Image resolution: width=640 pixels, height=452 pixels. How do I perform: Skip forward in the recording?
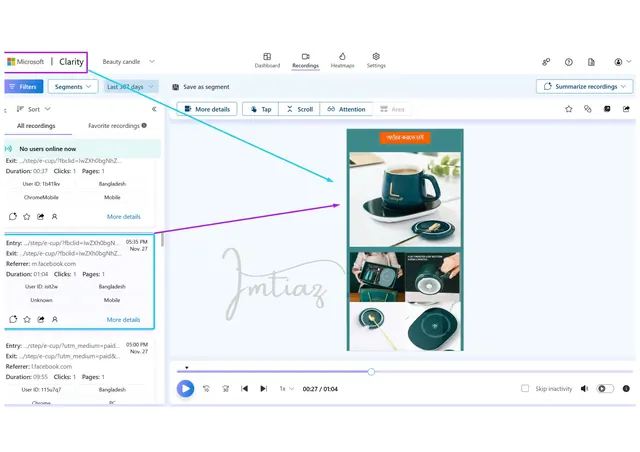[x=225, y=388]
